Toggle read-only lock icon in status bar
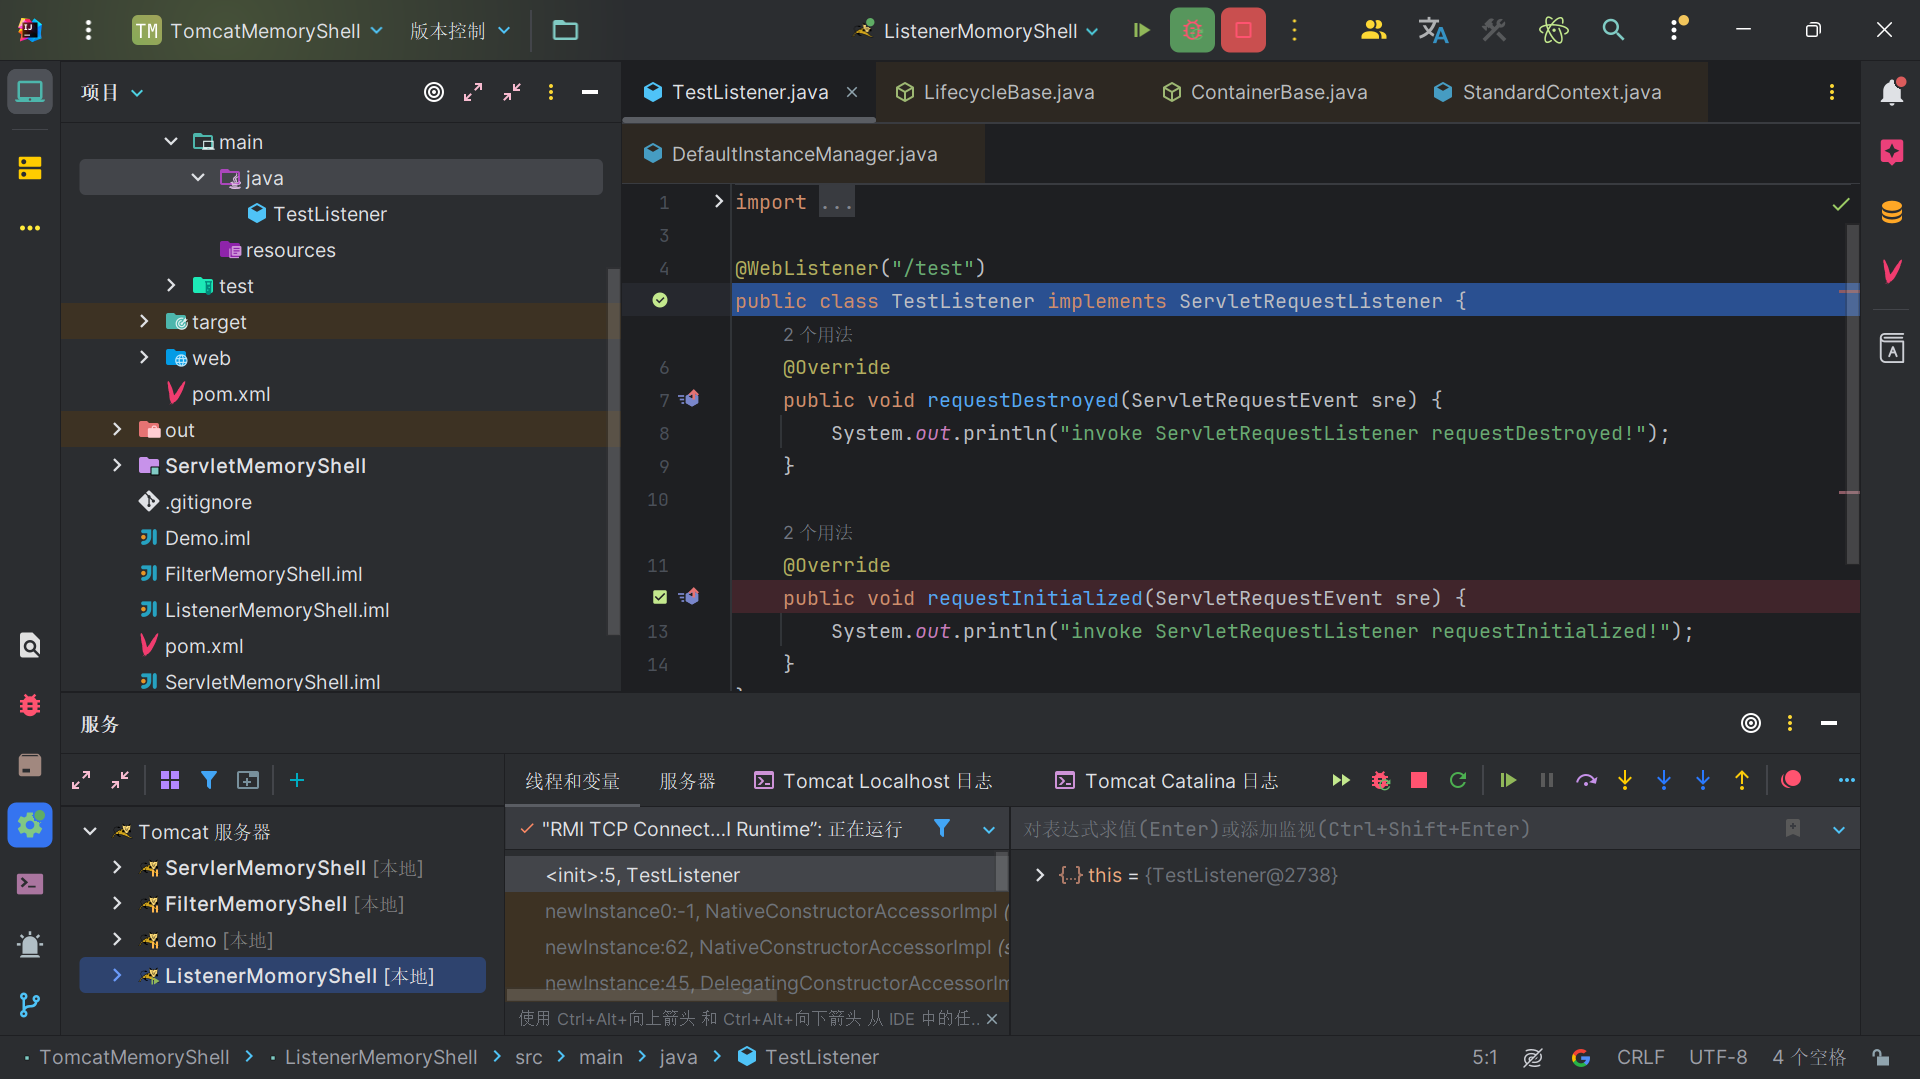The image size is (1920, 1079). 1881,1057
